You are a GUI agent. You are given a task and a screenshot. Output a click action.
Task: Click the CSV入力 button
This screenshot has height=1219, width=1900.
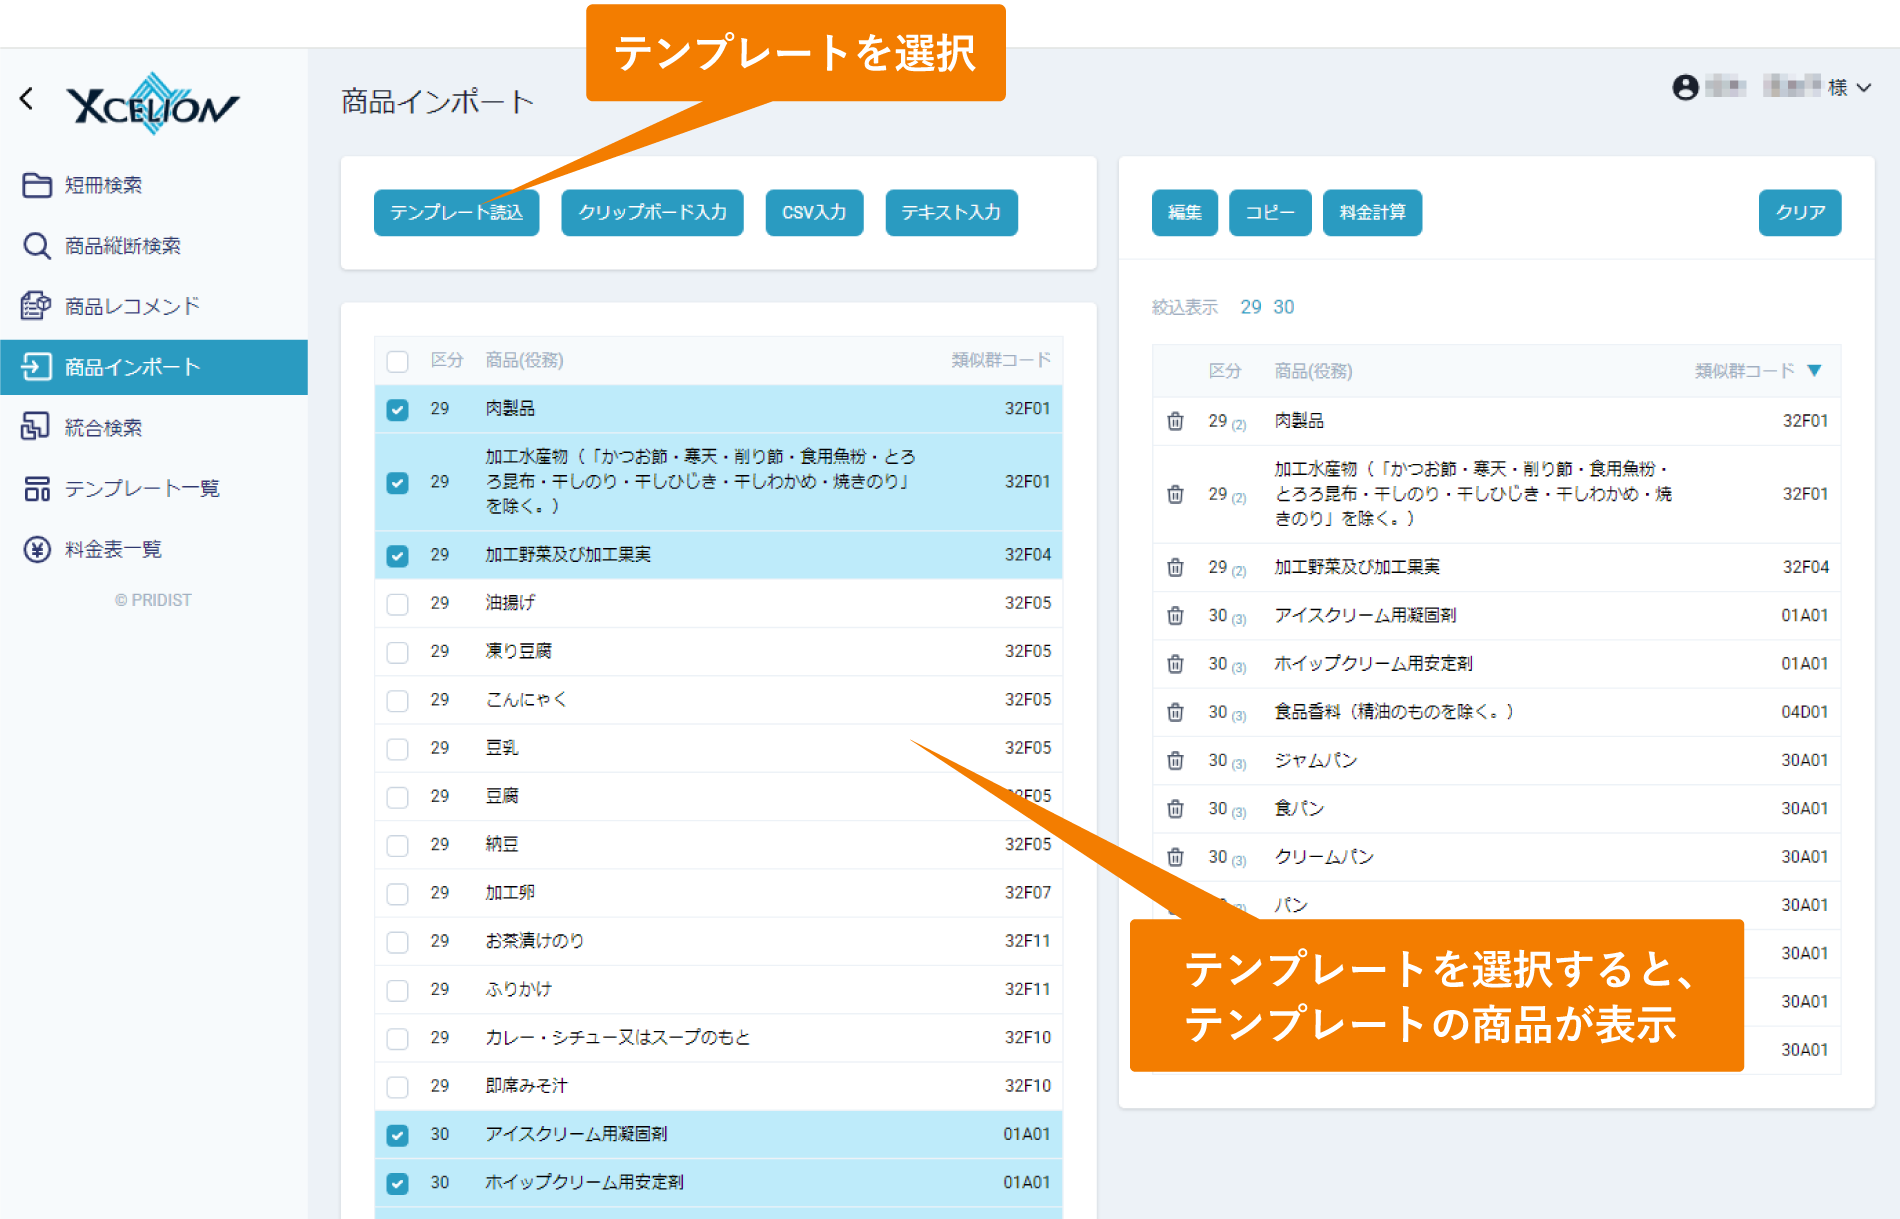click(x=814, y=212)
